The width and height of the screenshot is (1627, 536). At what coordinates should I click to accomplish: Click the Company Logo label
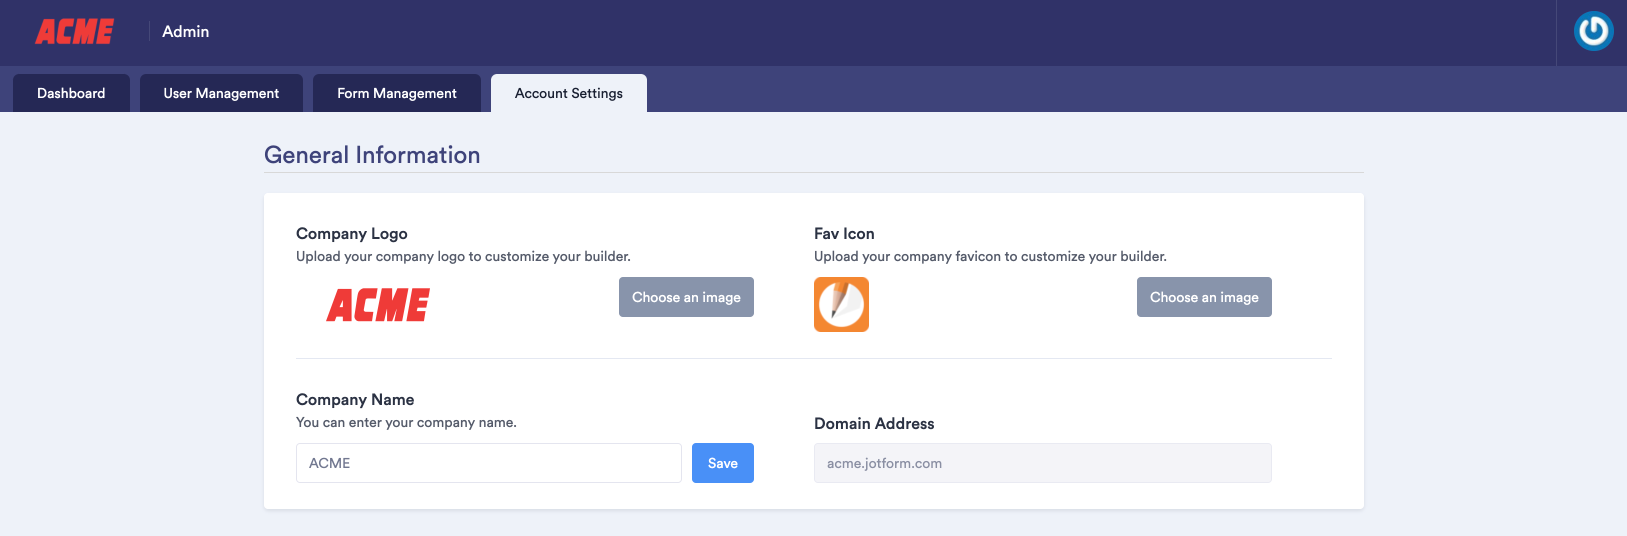coord(352,233)
